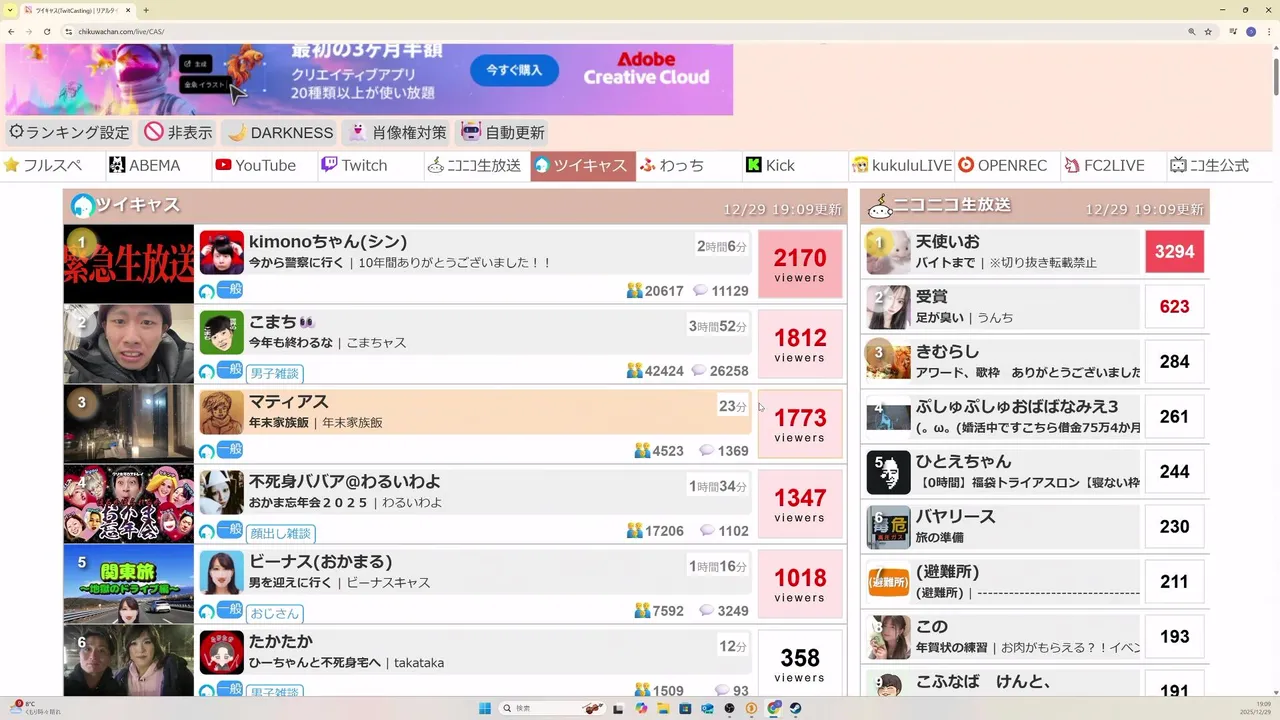
Task: Toggle DARKNESS dark mode
Action: point(280,132)
